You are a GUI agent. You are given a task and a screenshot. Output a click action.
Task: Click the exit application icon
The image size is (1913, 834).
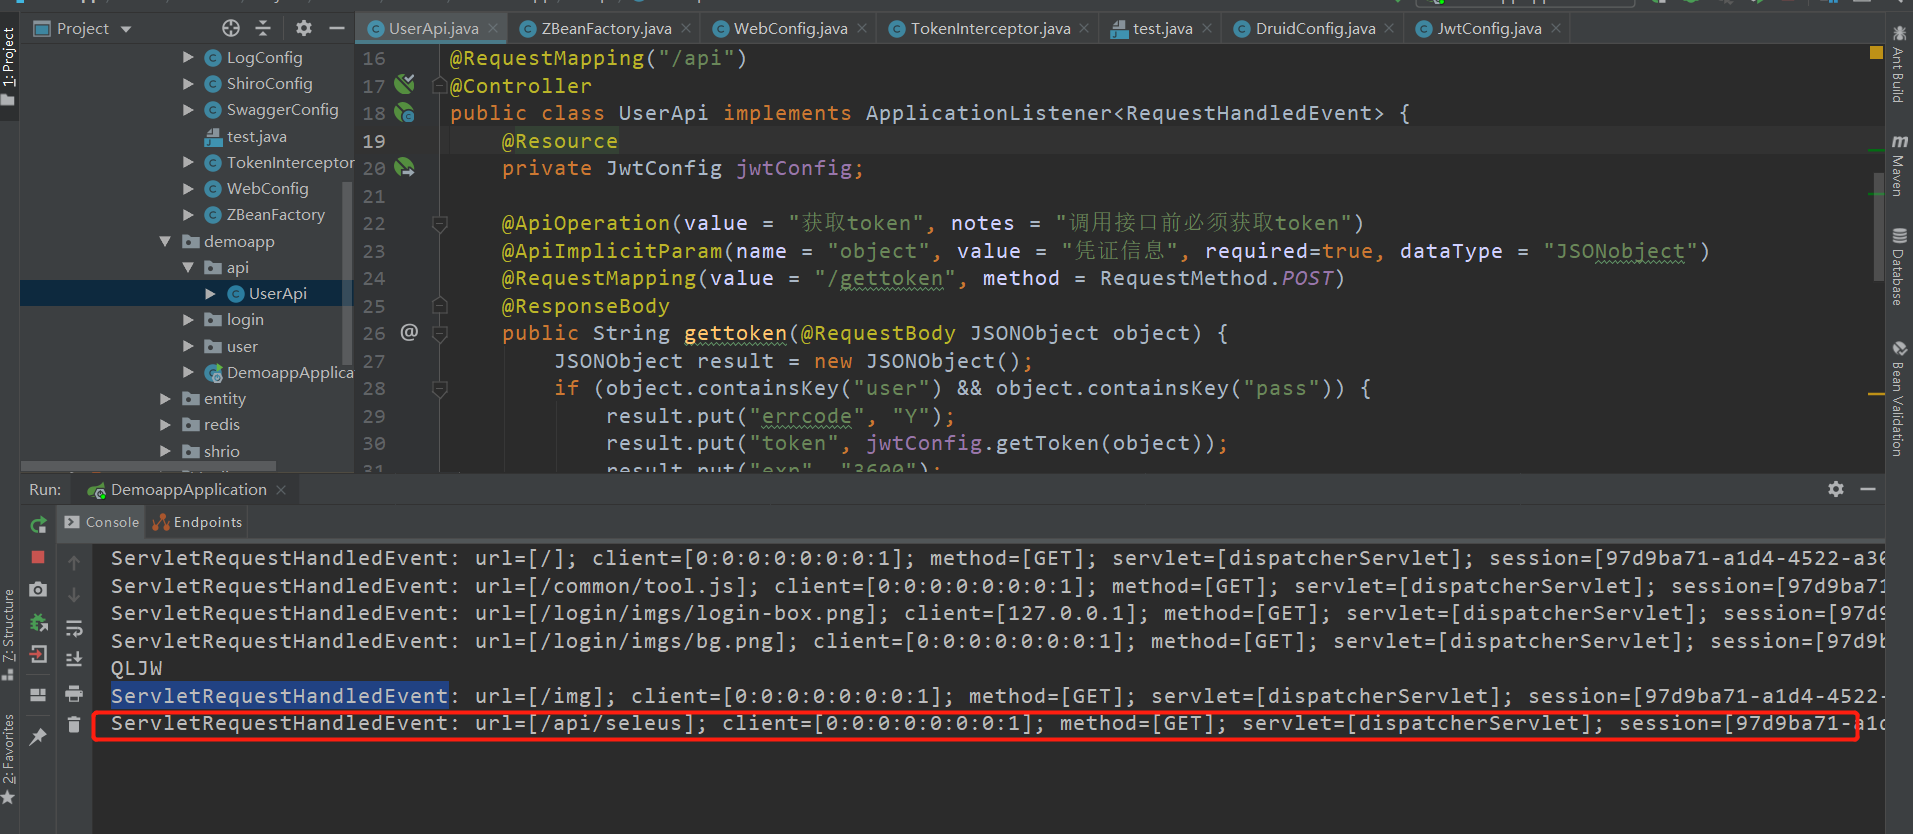[x=38, y=655]
